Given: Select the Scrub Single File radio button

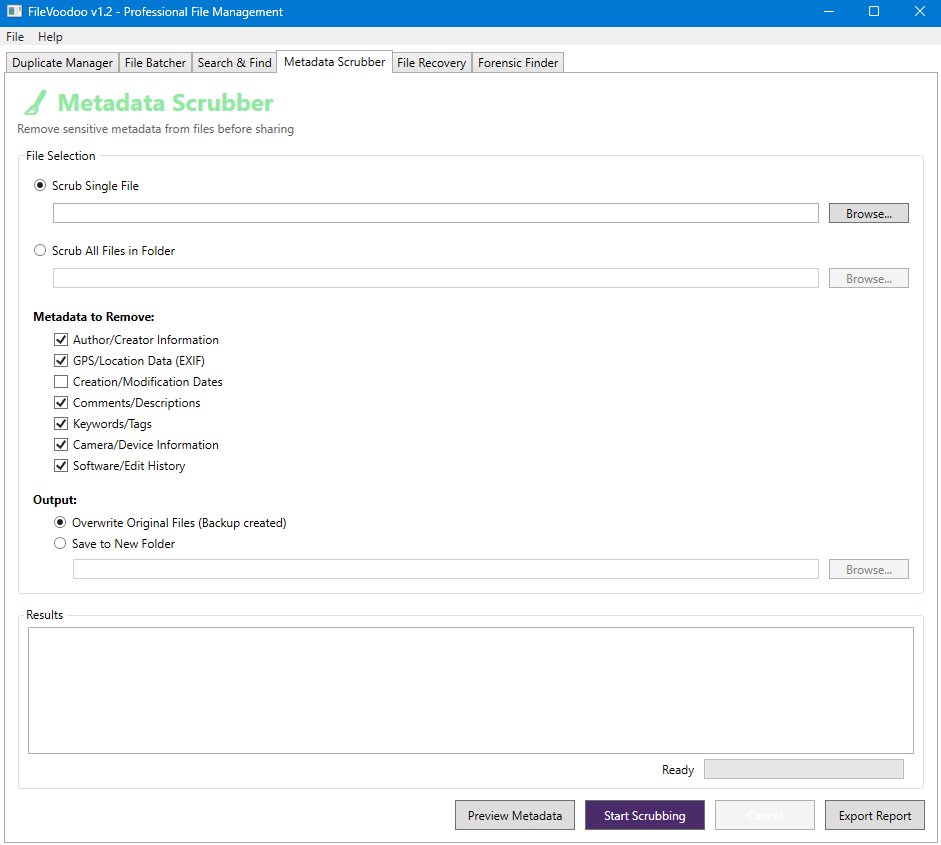Looking at the screenshot, I should coord(40,186).
